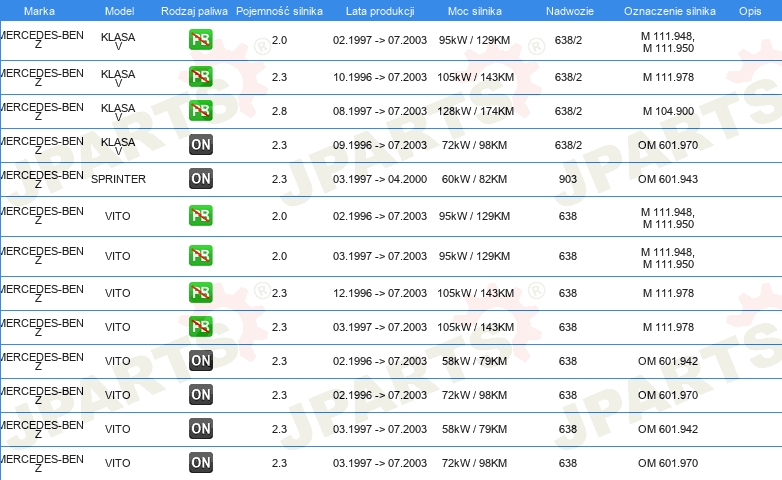Click the Nadwozie column header
The image size is (782, 480).
(x=570, y=11)
